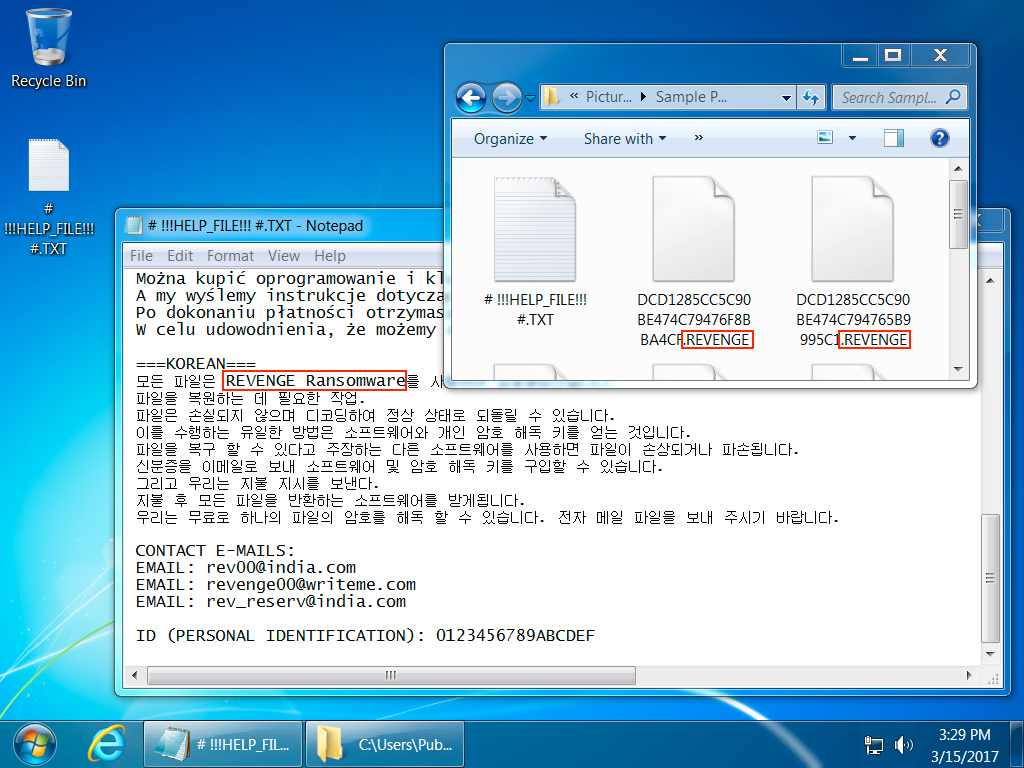The height and width of the screenshot is (768, 1024).
Task: Click the Change your view icon
Action: coord(825,138)
